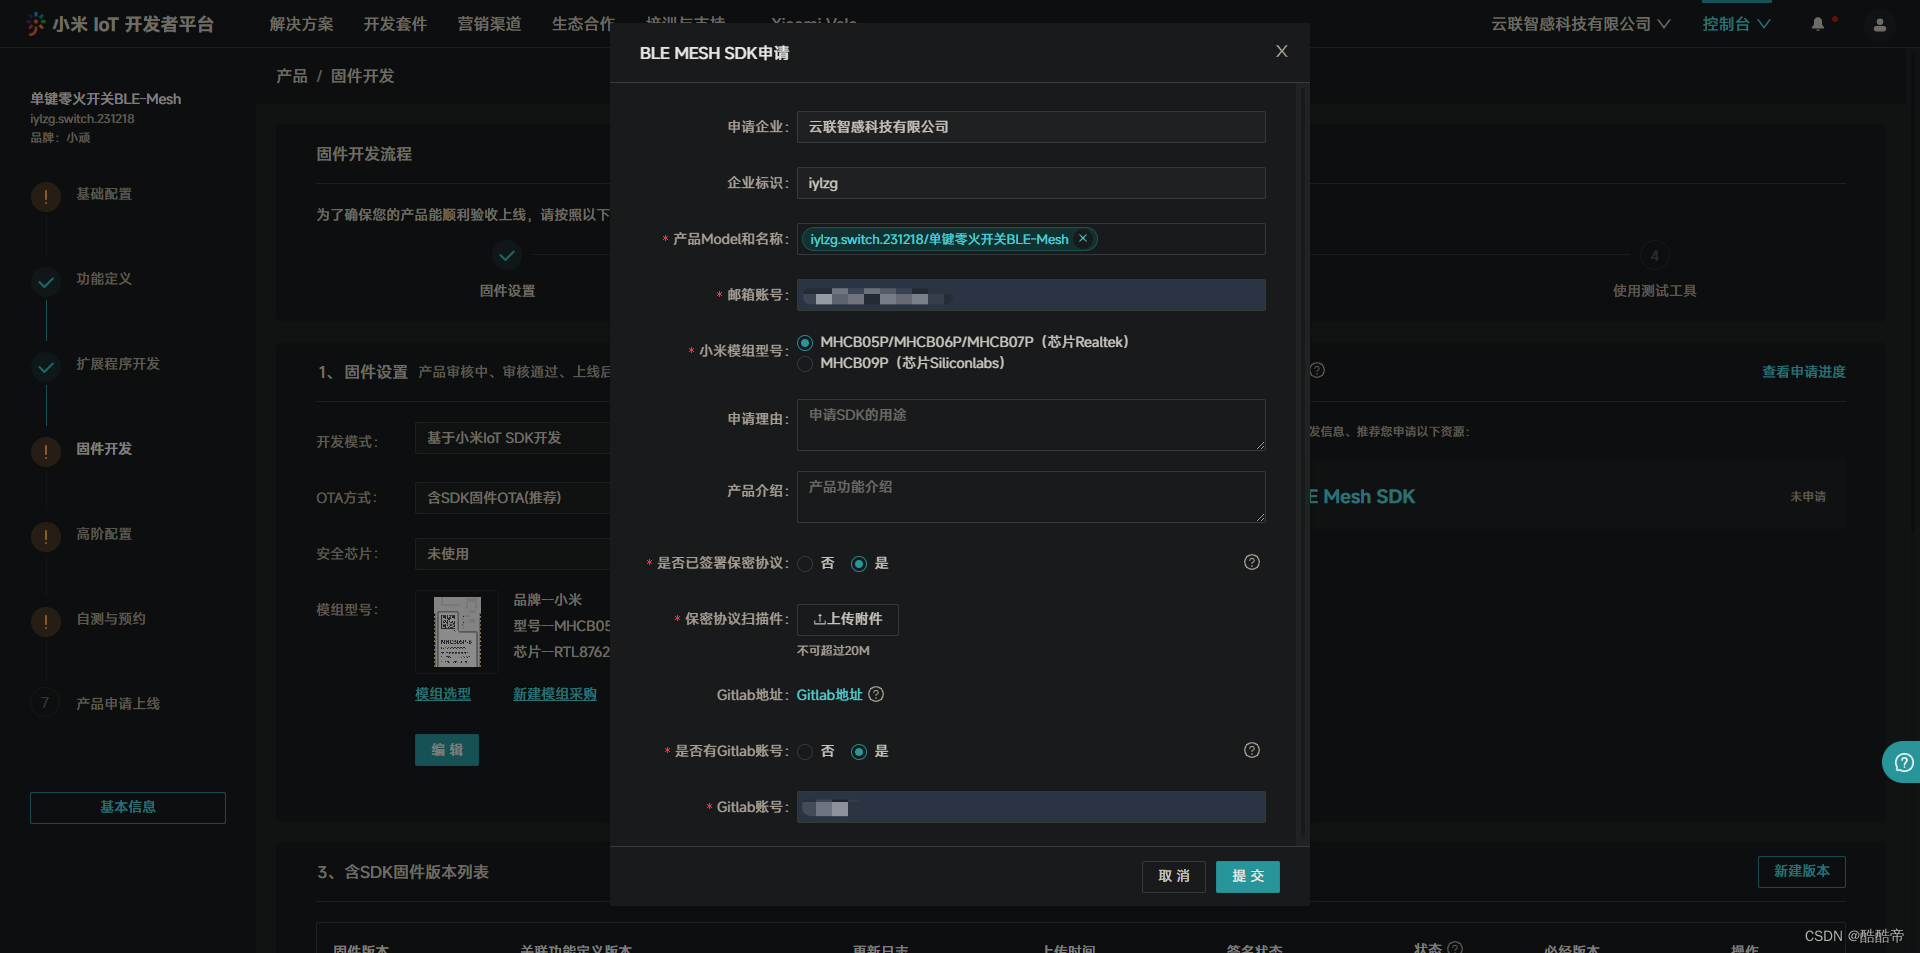Click the notification bell icon
Screen dimensions: 1920x953
point(1818,24)
